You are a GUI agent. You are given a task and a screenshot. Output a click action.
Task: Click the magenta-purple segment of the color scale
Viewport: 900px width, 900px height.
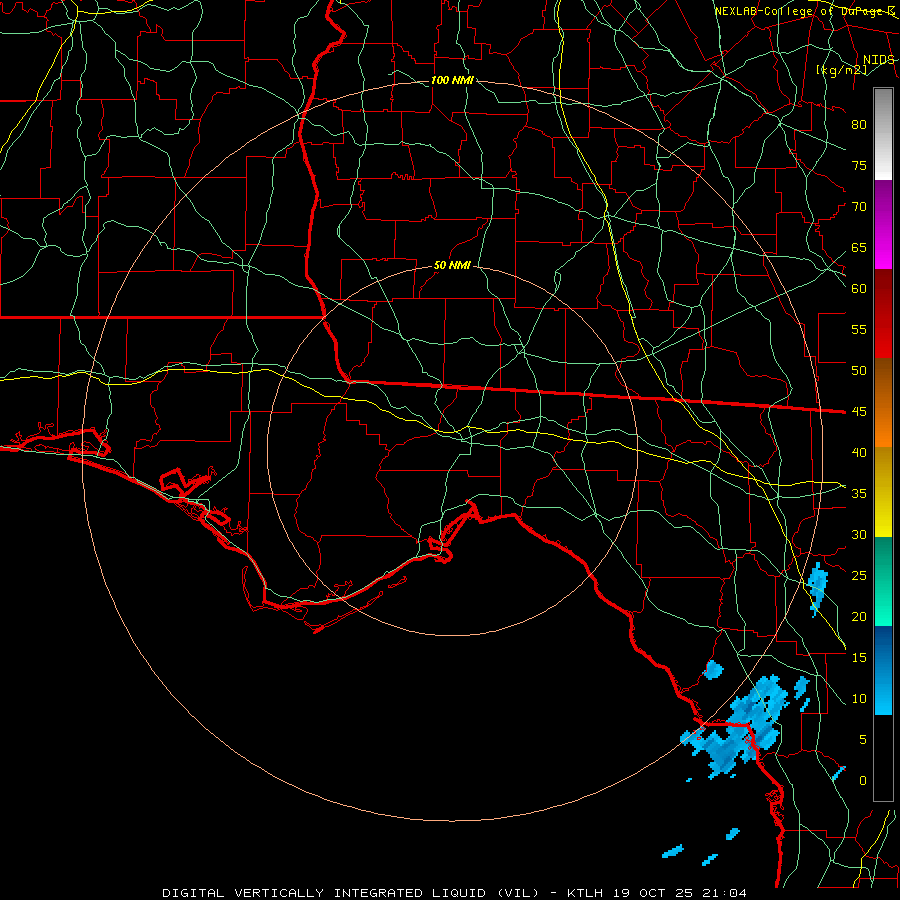(883, 224)
